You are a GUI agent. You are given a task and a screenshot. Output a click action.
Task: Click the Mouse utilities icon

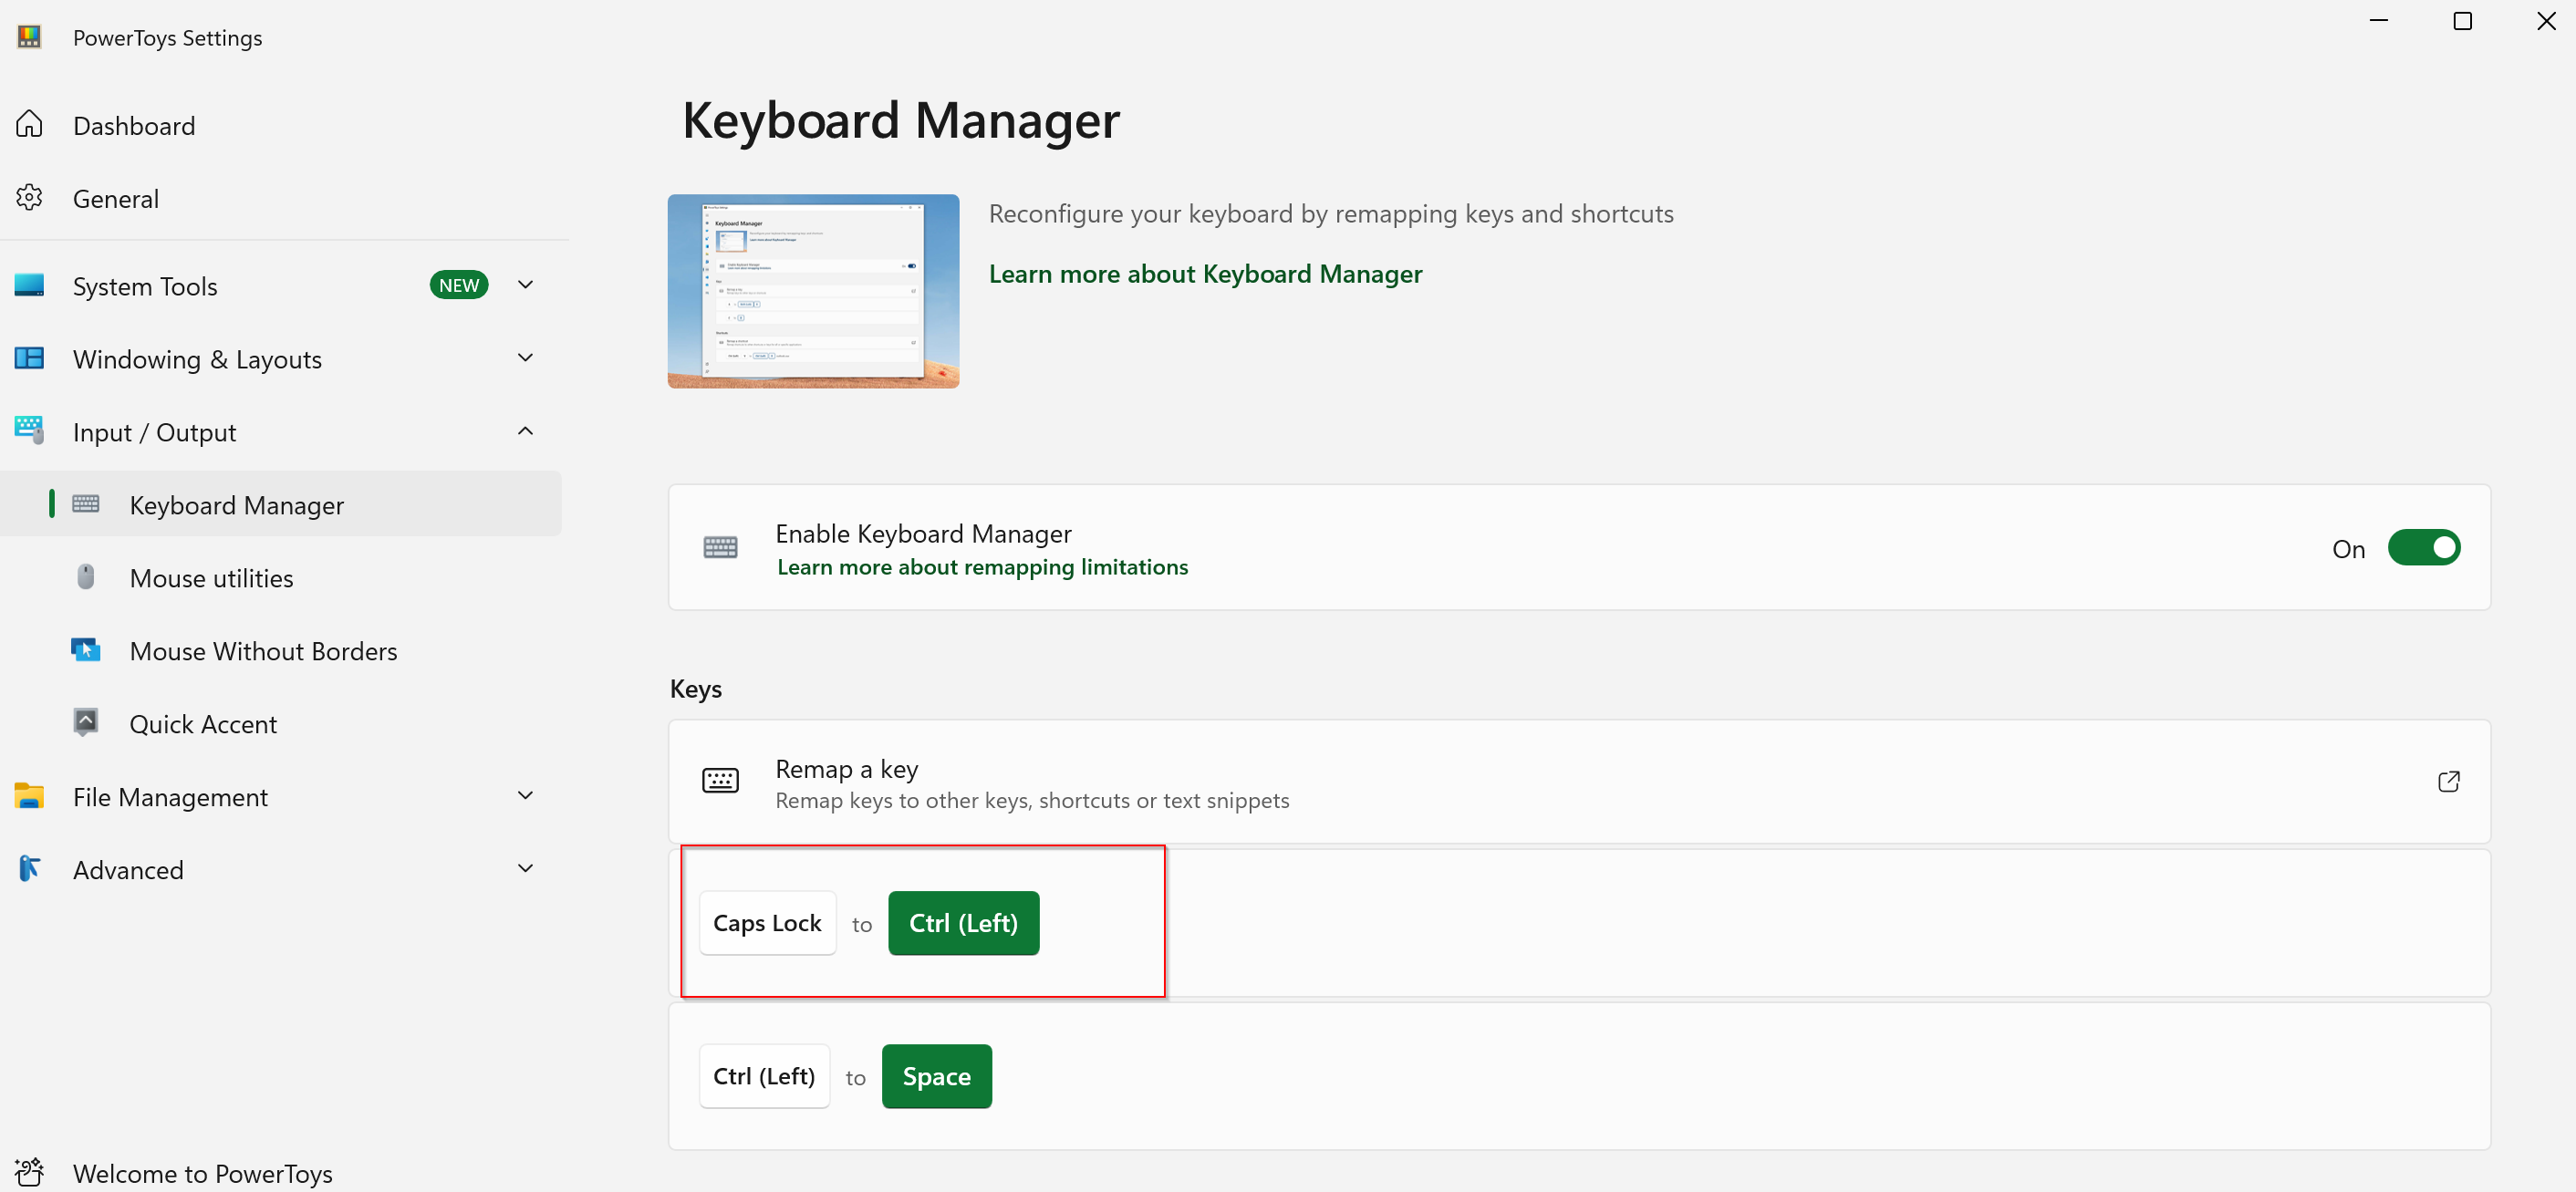click(86, 577)
